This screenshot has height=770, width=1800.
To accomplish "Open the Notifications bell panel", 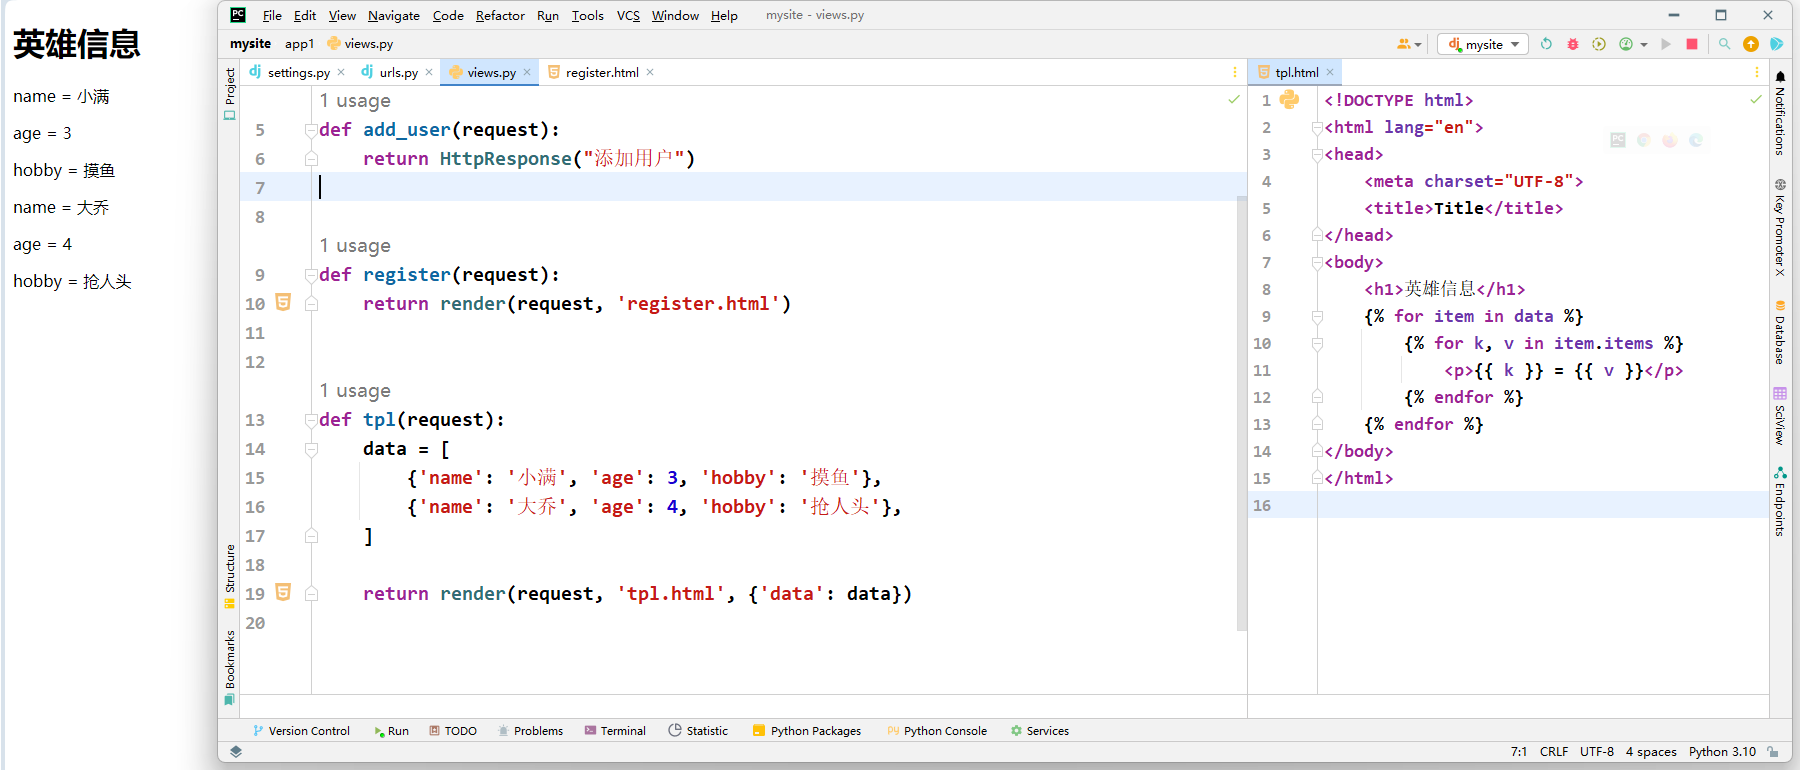I will point(1780,112).
